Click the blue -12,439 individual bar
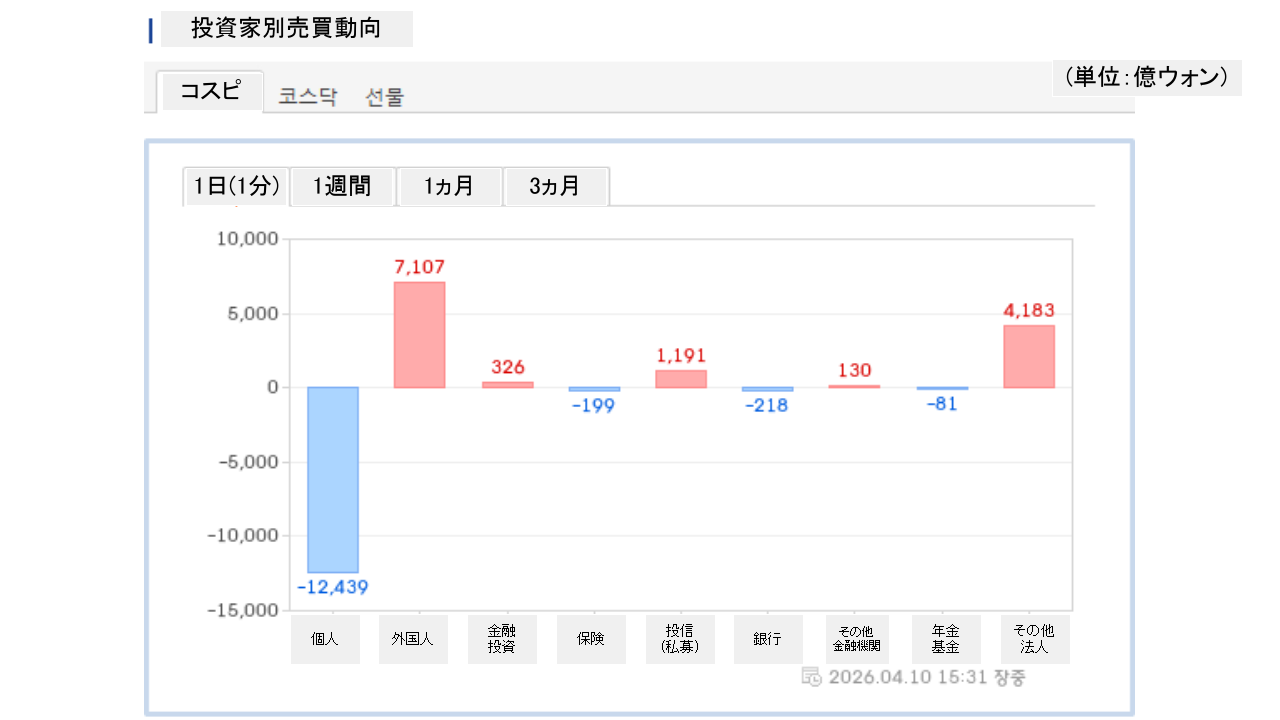Viewport: 1280px width, 720px height. pos(333,480)
